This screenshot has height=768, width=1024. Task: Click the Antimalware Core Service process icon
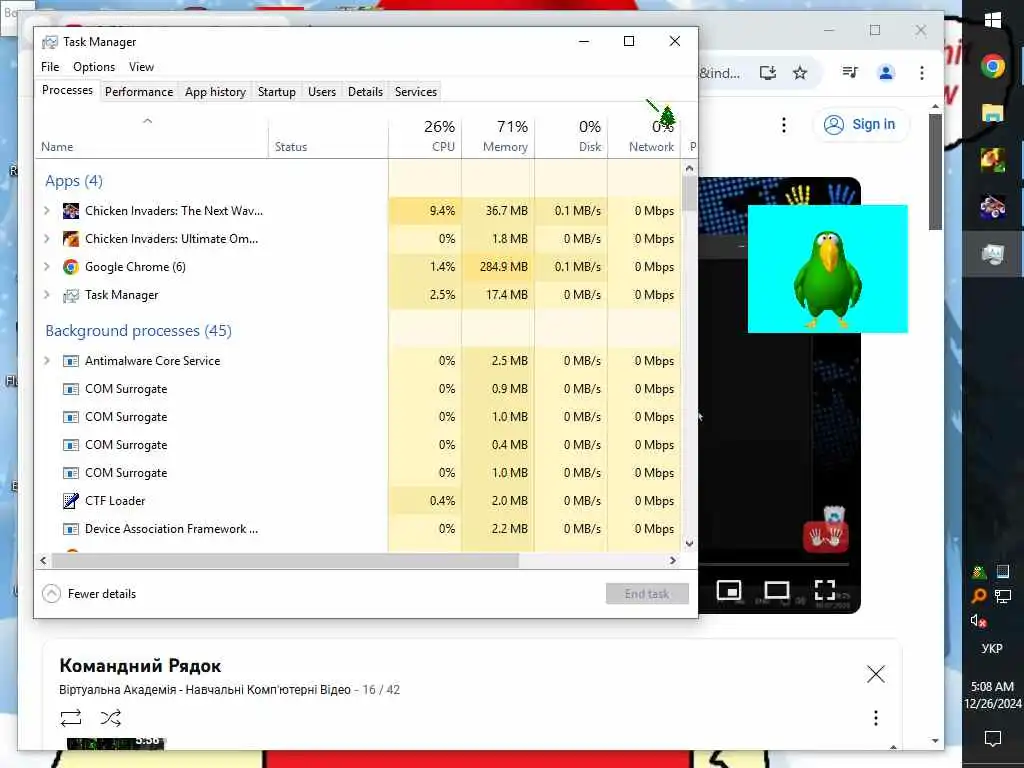[71, 361]
